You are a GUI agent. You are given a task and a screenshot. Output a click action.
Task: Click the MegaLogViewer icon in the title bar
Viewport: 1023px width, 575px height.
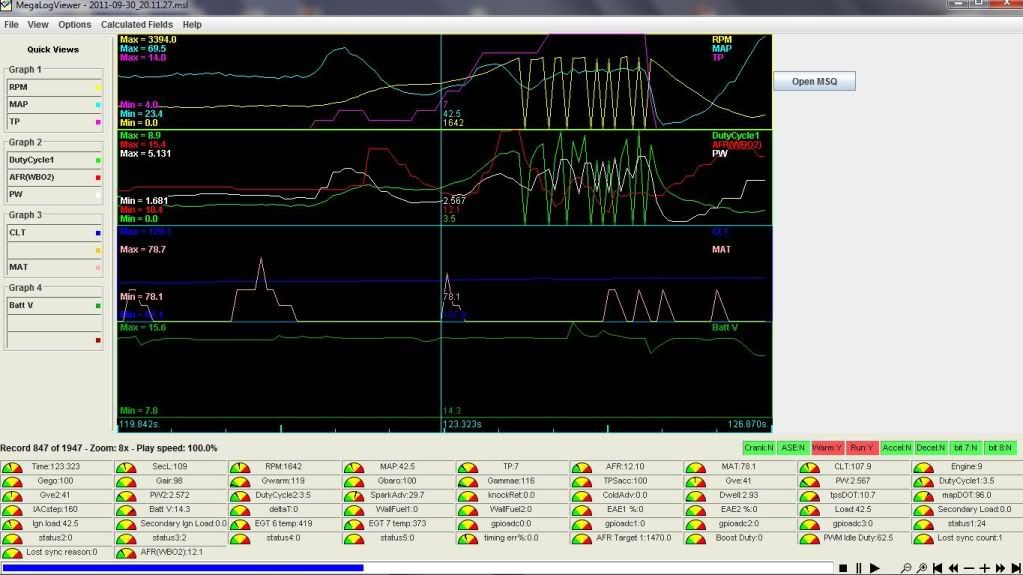coord(7,6)
